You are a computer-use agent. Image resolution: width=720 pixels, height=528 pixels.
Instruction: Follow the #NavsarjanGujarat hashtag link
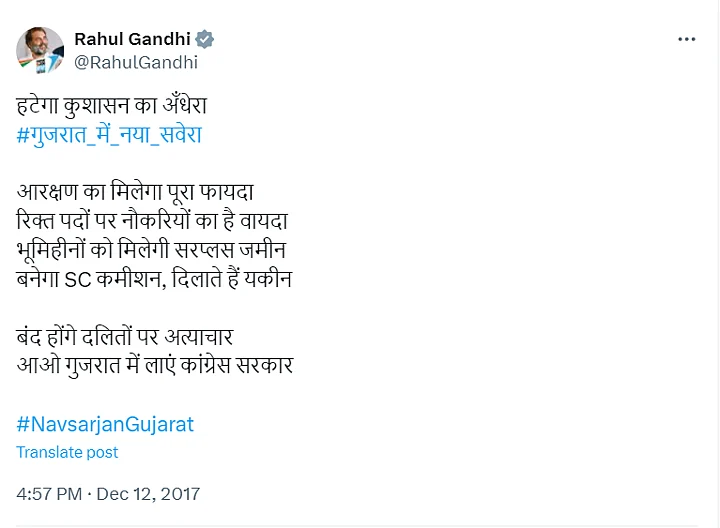[105, 424]
